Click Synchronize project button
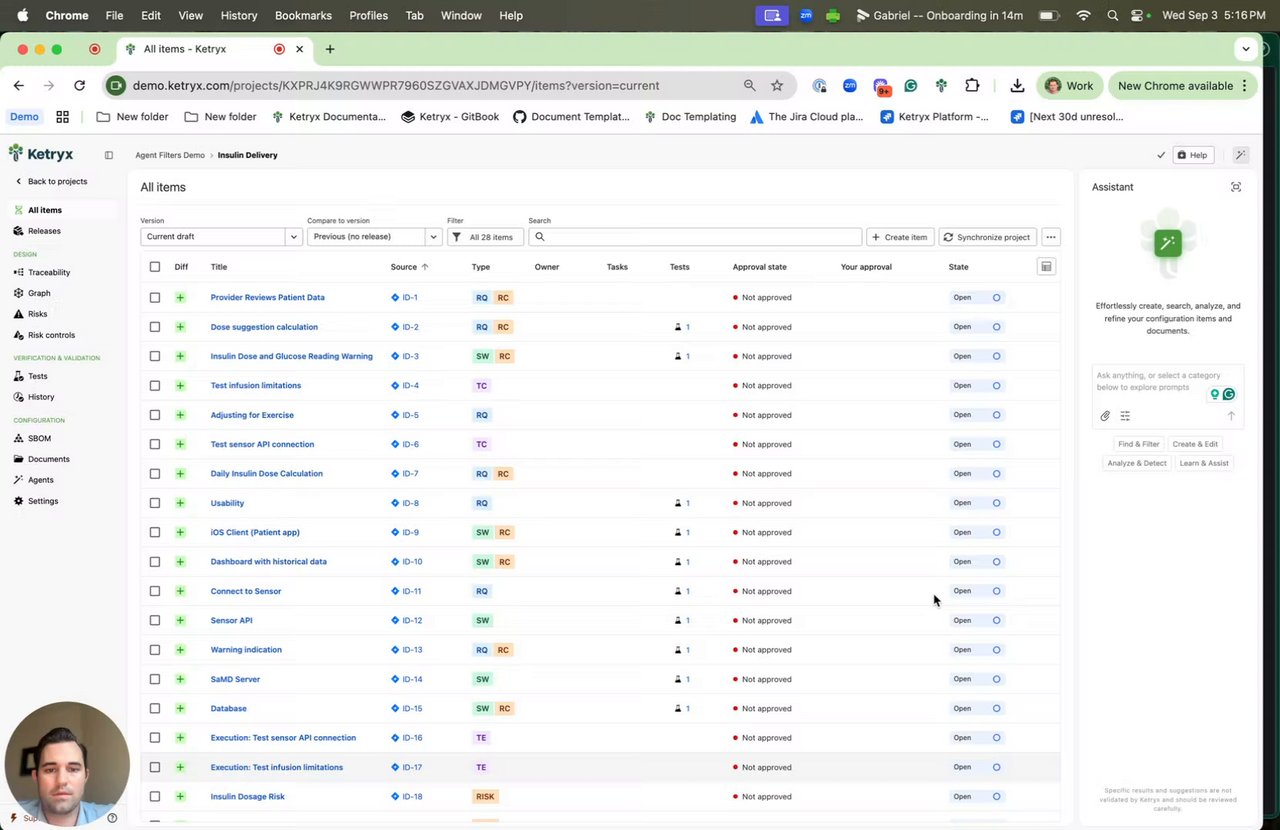1280x830 pixels. point(986,237)
